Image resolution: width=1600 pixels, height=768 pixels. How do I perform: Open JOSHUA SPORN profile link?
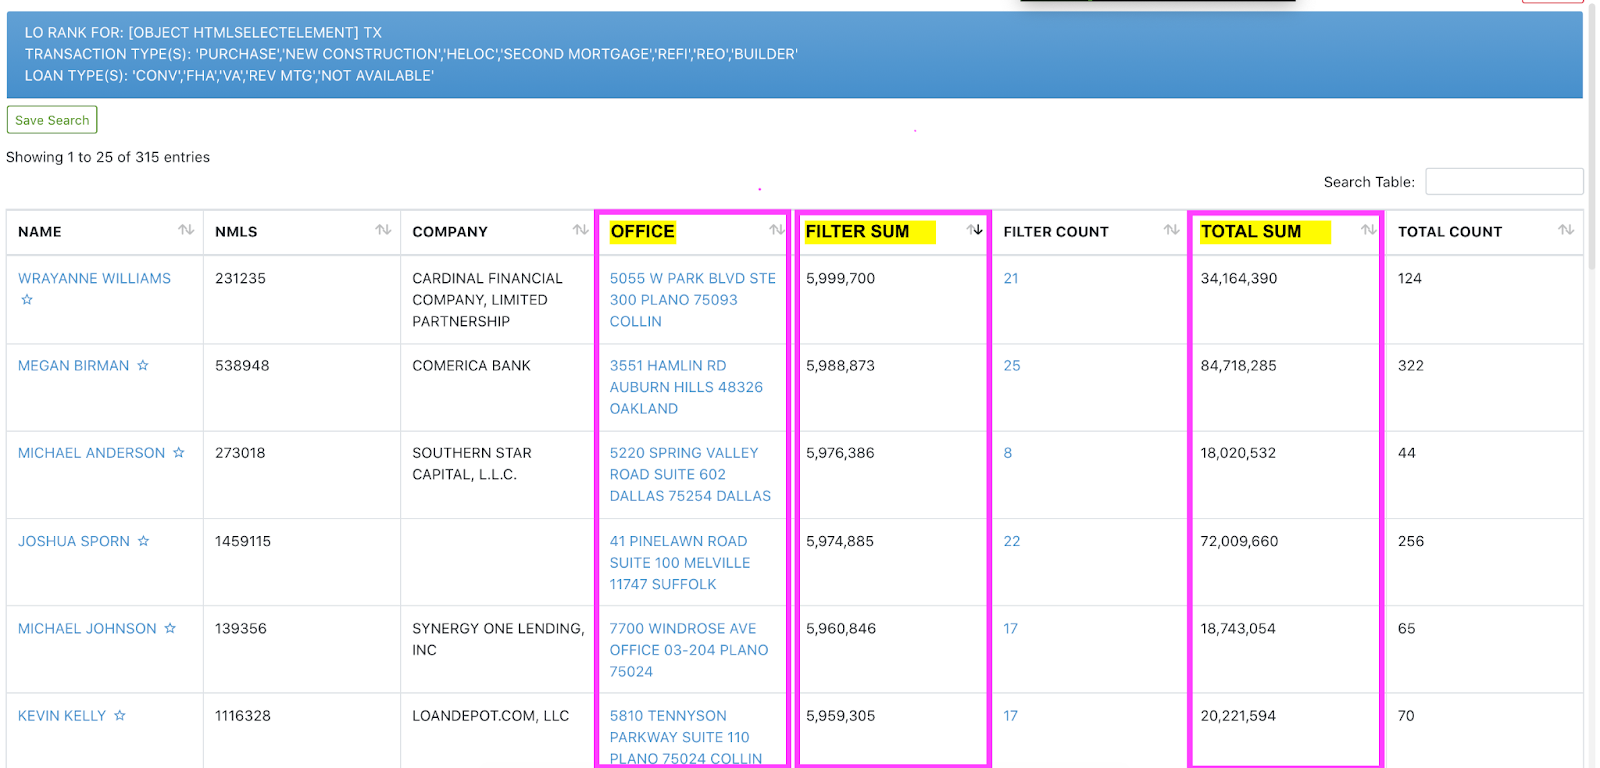point(74,541)
